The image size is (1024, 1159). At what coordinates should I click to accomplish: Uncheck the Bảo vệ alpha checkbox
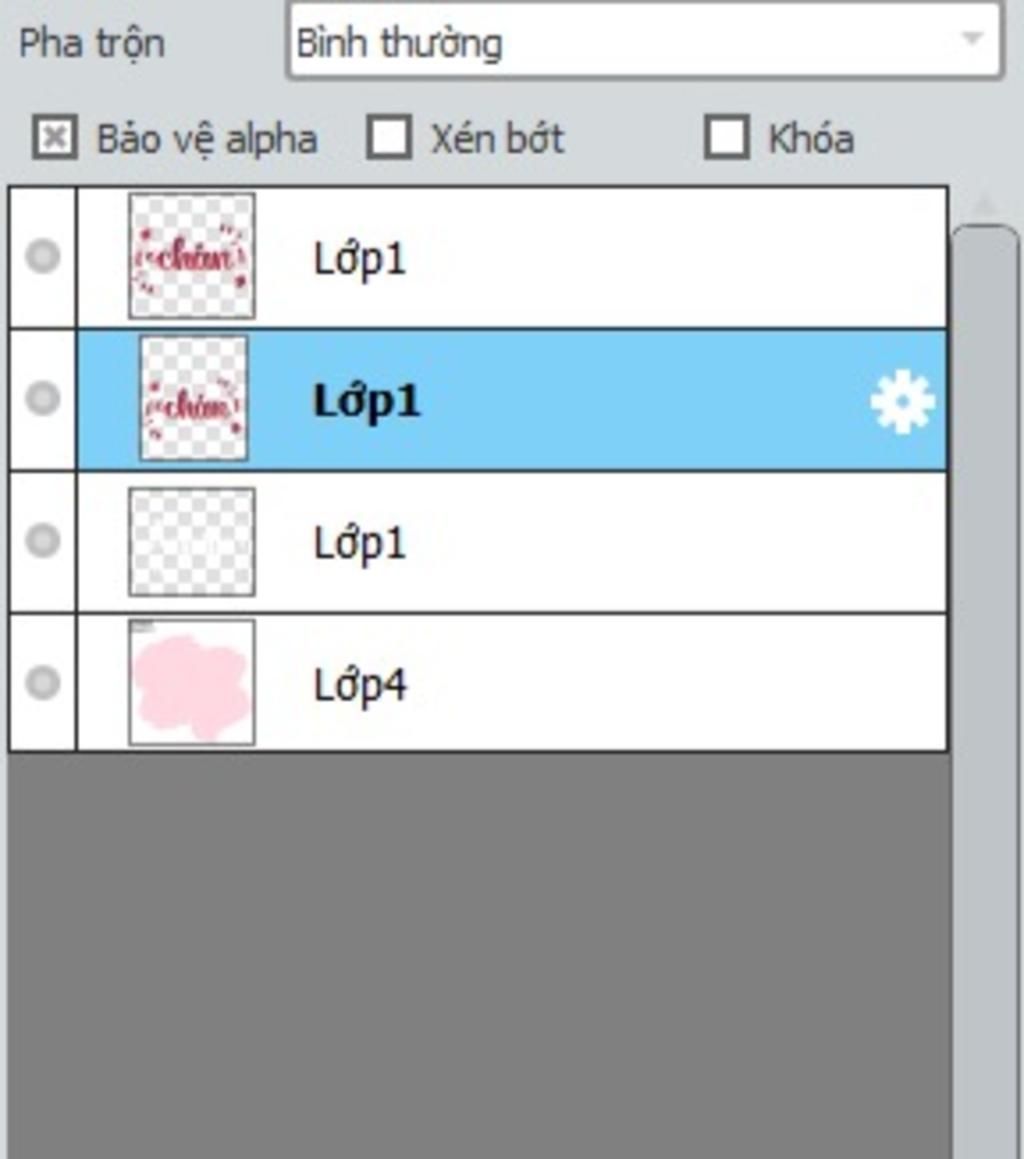(x=54, y=137)
